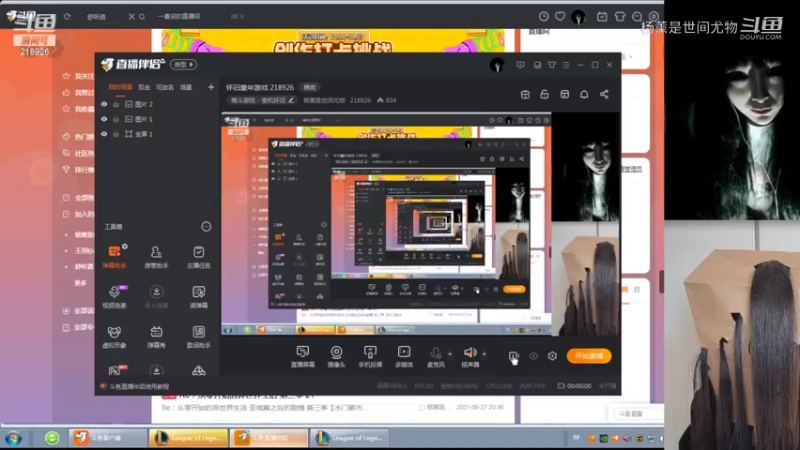Switch to the 场景 tab
Screen dimensions: 800x450
[186, 87]
